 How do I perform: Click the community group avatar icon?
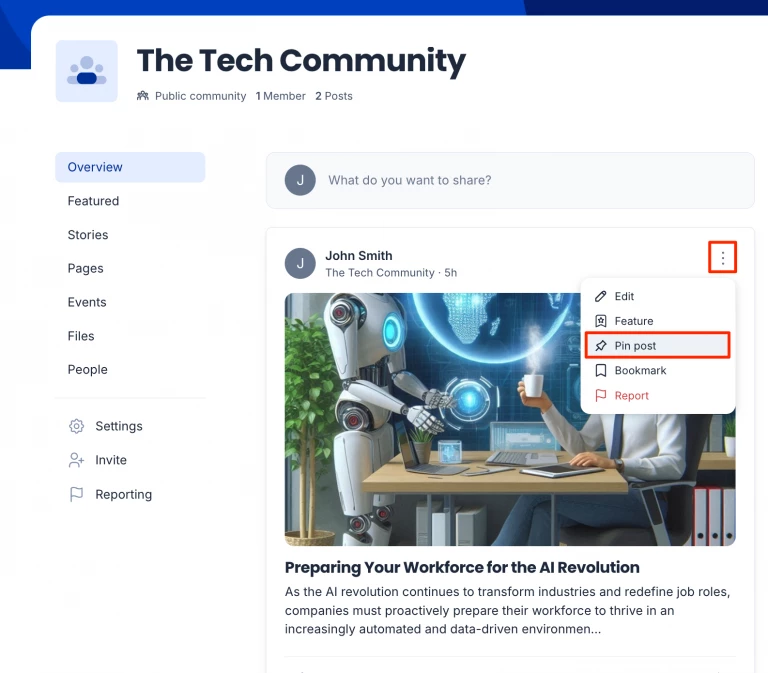coord(87,71)
